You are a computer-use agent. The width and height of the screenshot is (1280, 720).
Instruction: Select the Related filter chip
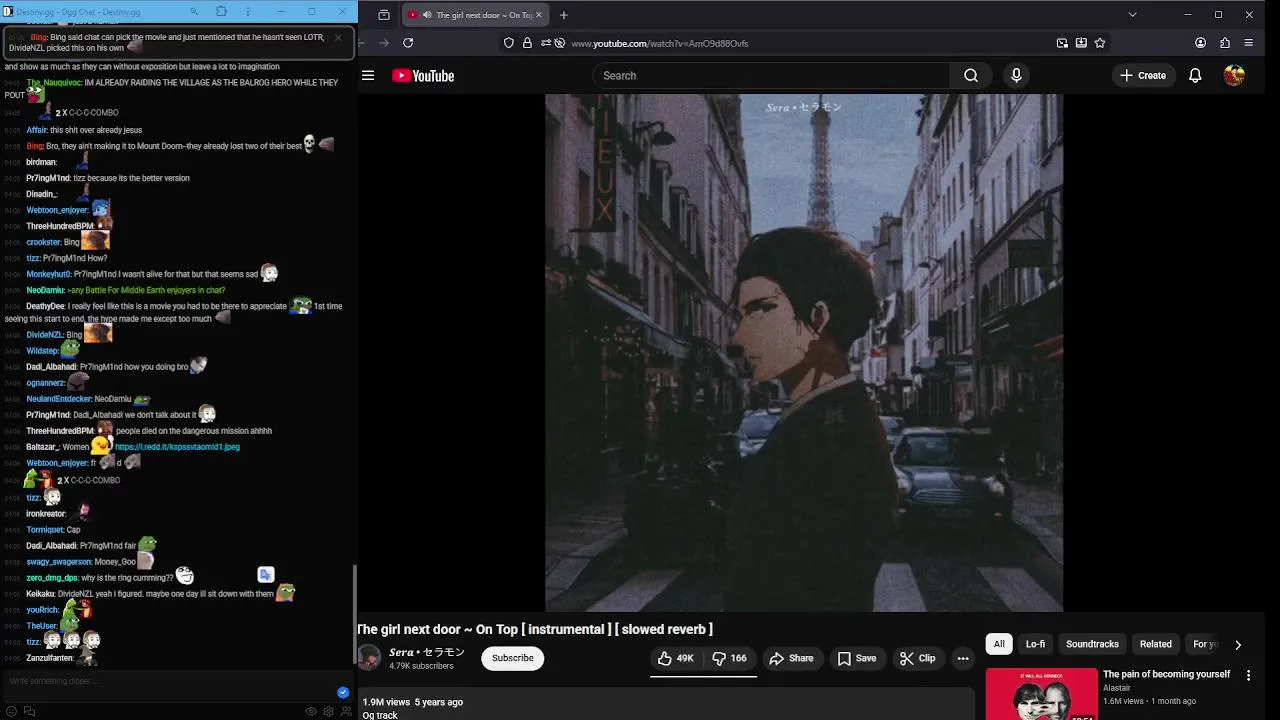(1156, 644)
